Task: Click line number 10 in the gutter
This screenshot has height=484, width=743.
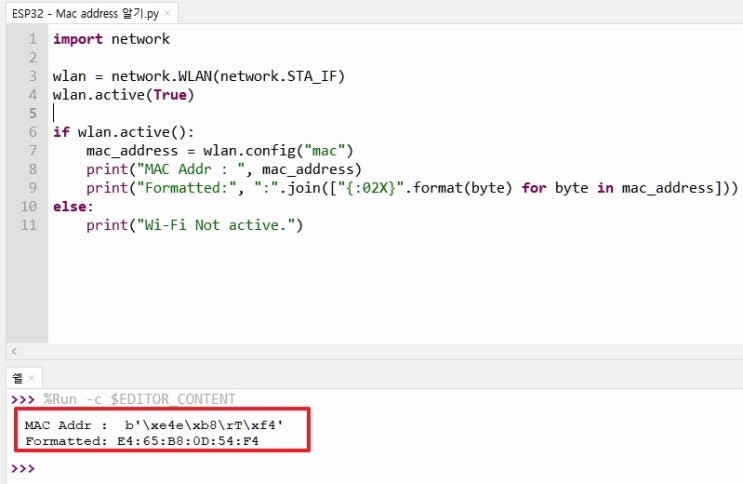Action: (28, 207)
